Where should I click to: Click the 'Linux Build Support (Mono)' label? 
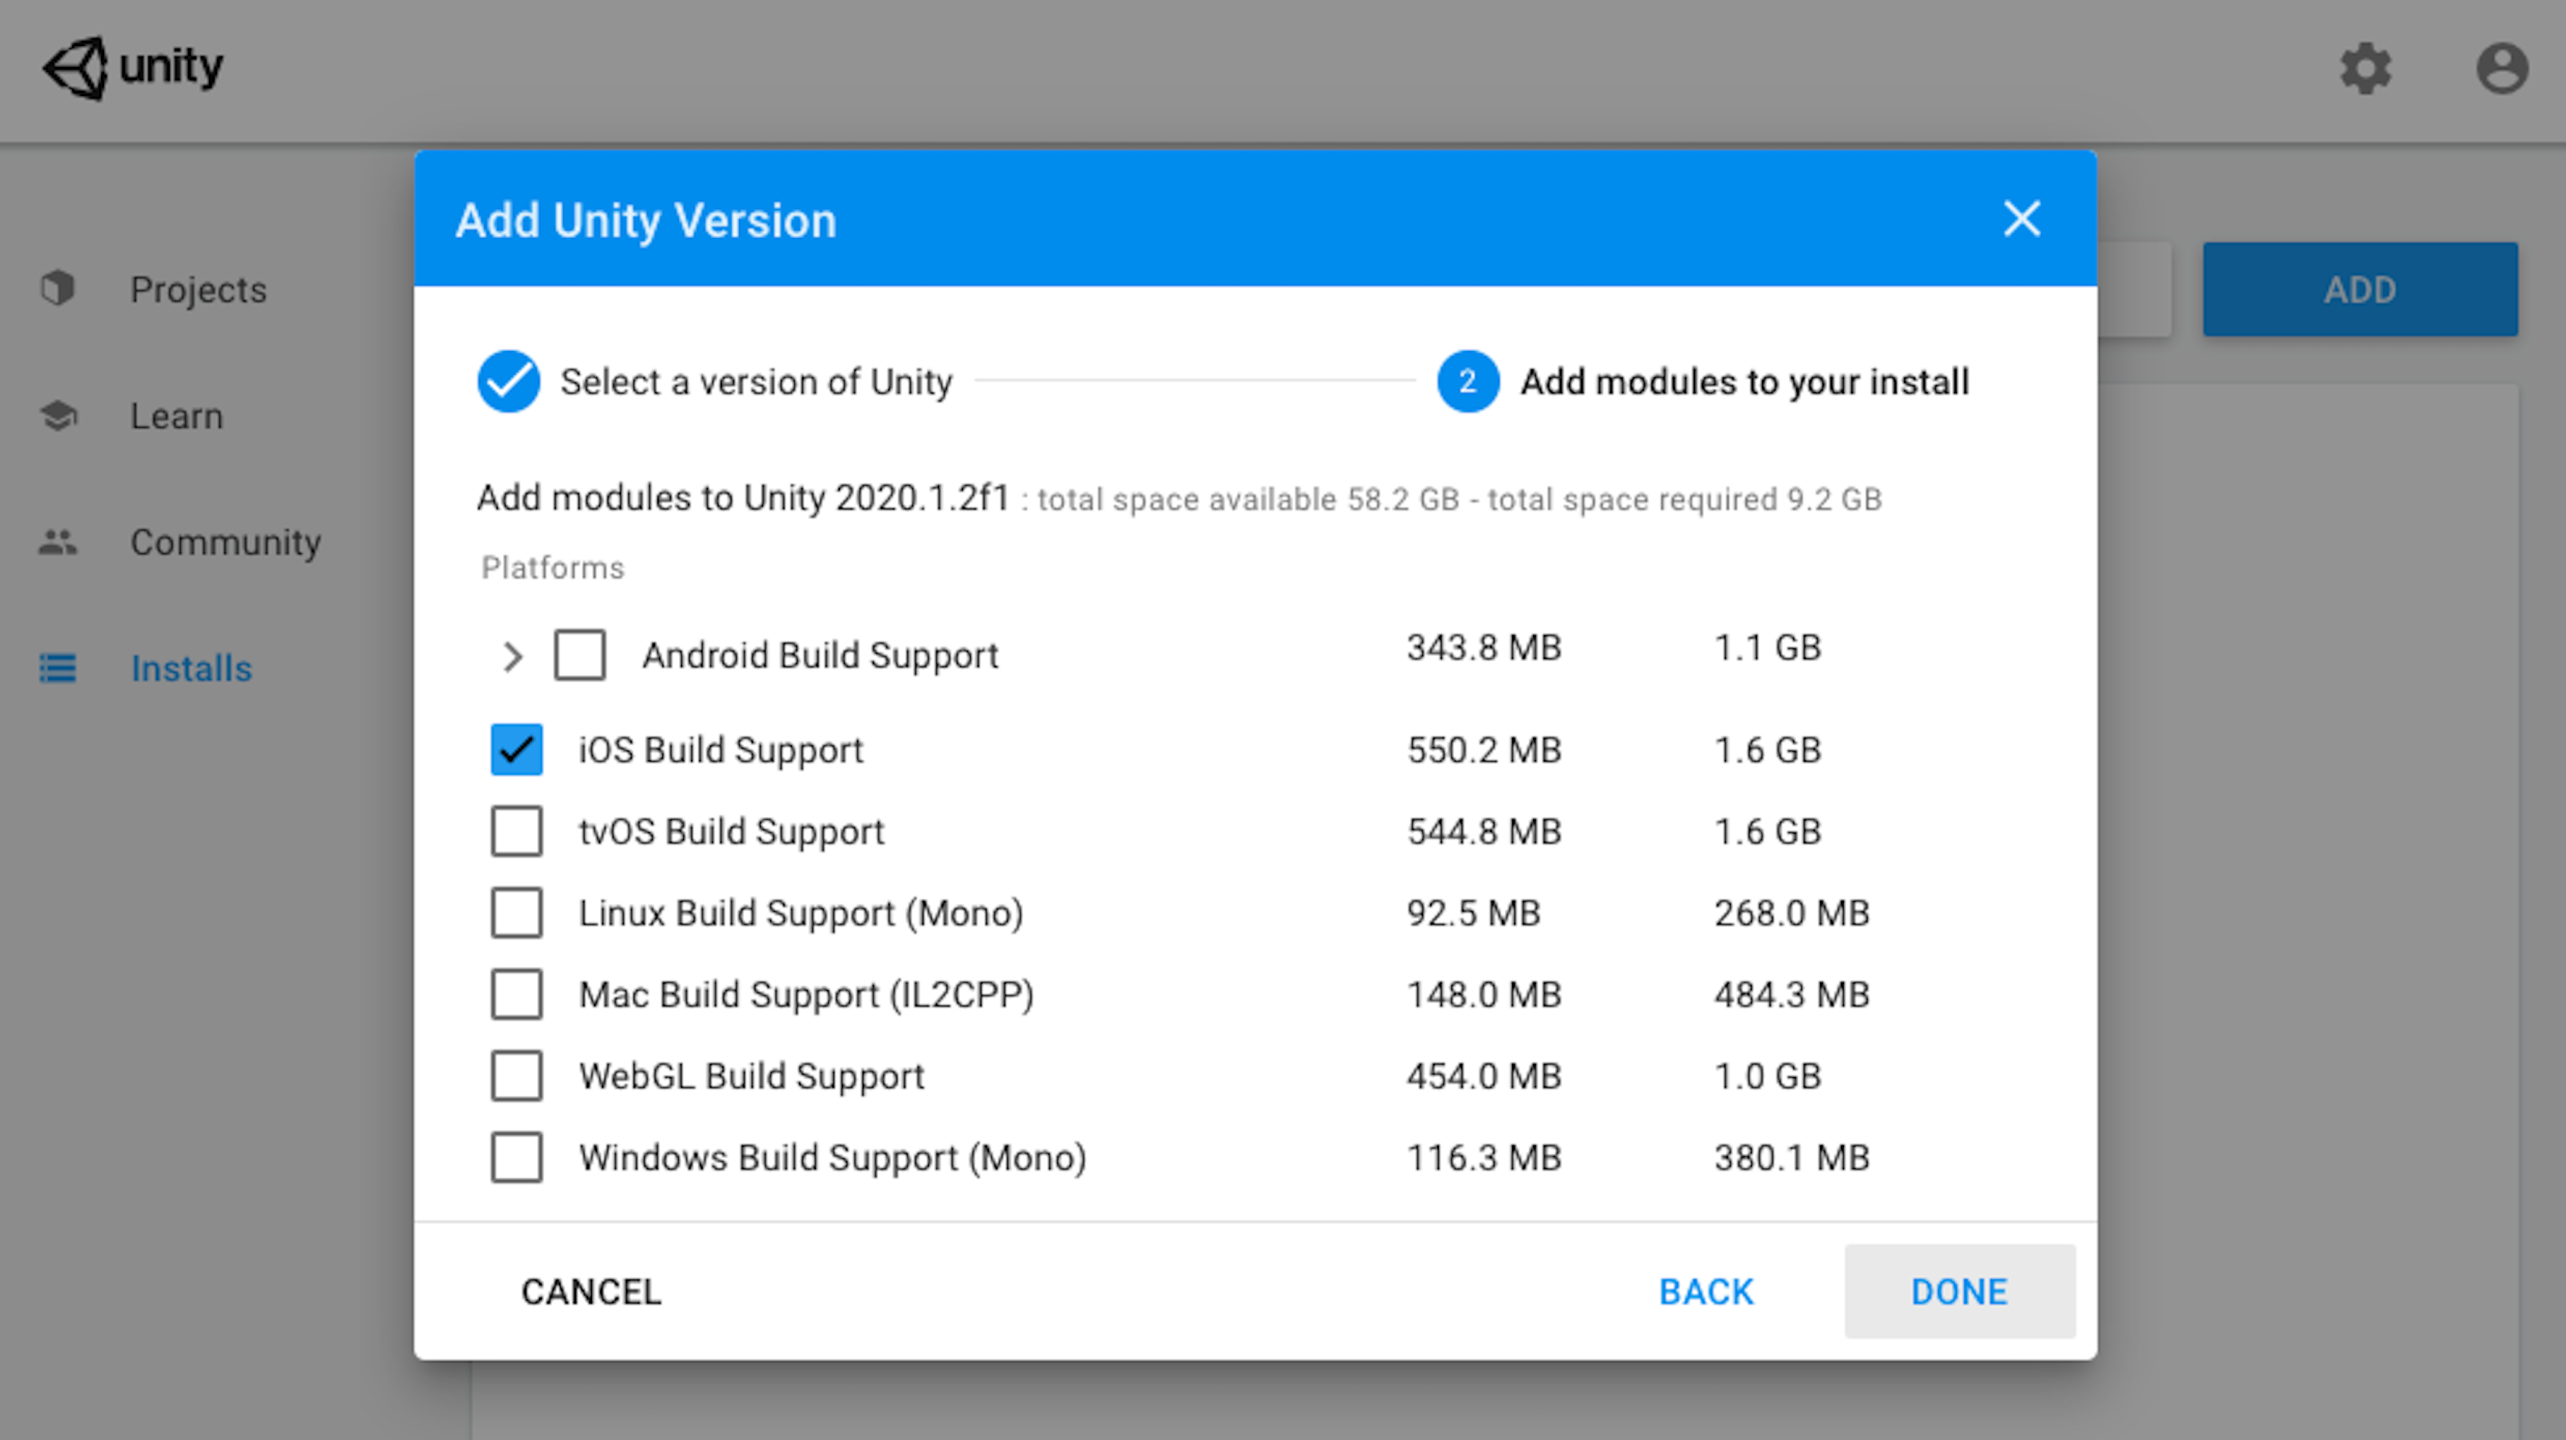801,913
